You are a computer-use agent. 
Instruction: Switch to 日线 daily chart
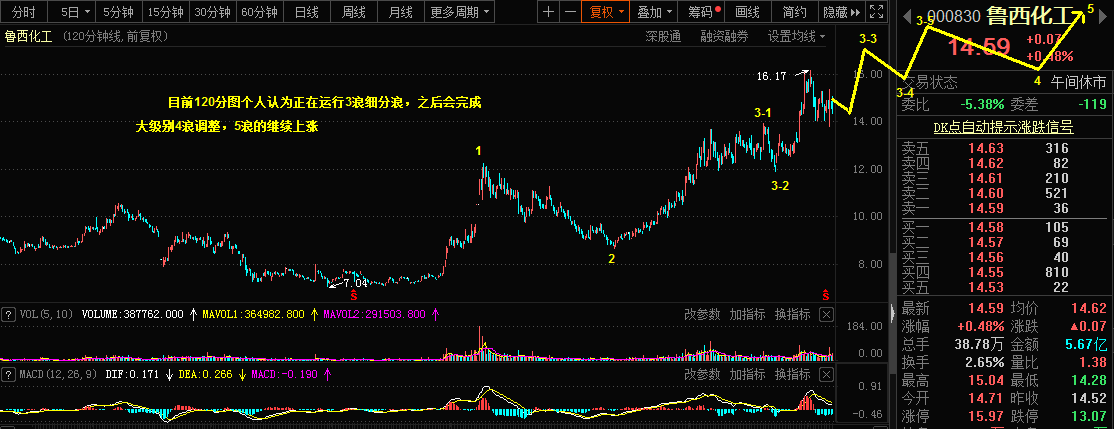click(307, 11)
